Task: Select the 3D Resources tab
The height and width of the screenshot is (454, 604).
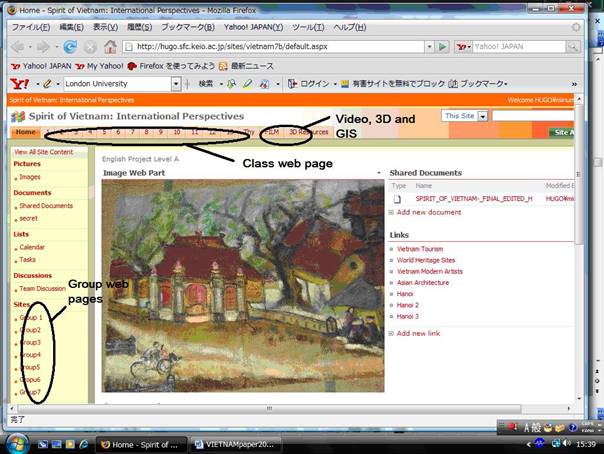Action: 309,132
